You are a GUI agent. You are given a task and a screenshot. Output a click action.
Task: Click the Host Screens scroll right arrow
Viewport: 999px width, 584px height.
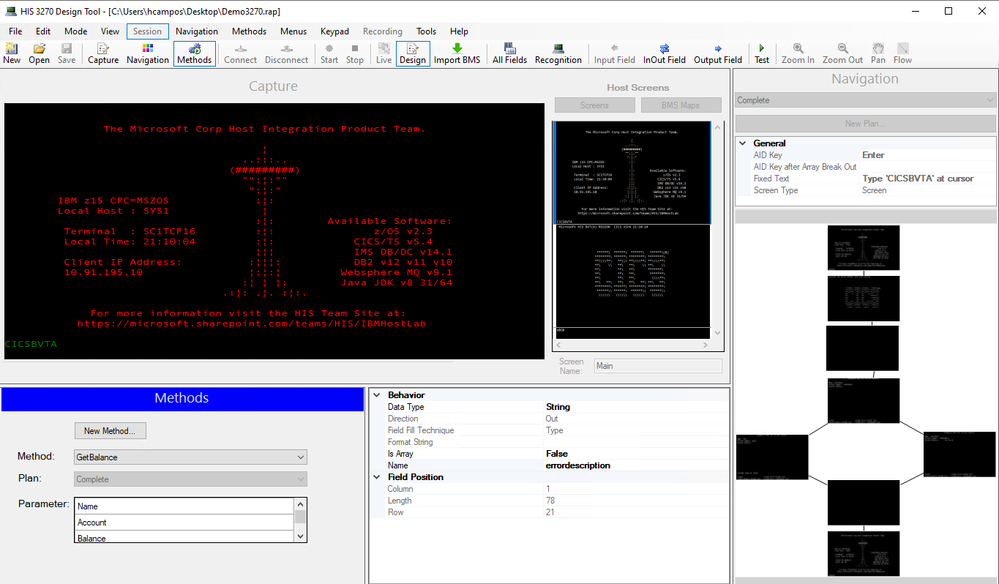[705, 345]
